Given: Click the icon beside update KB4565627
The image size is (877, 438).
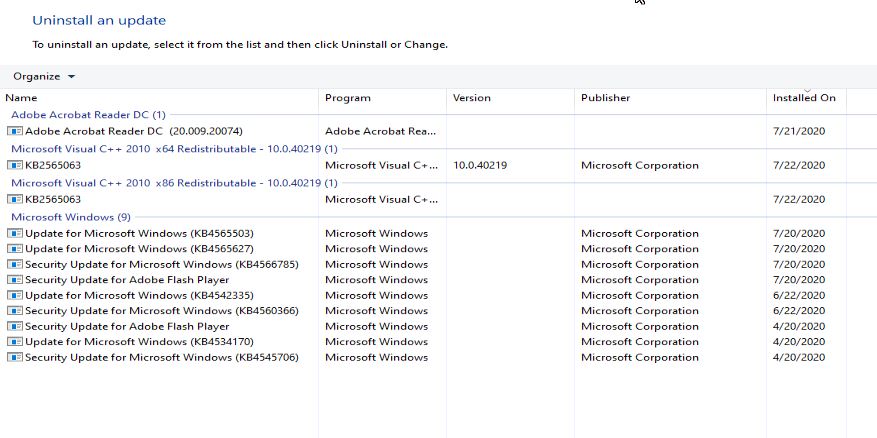Looking at the screenshot, I should point(15,249).
